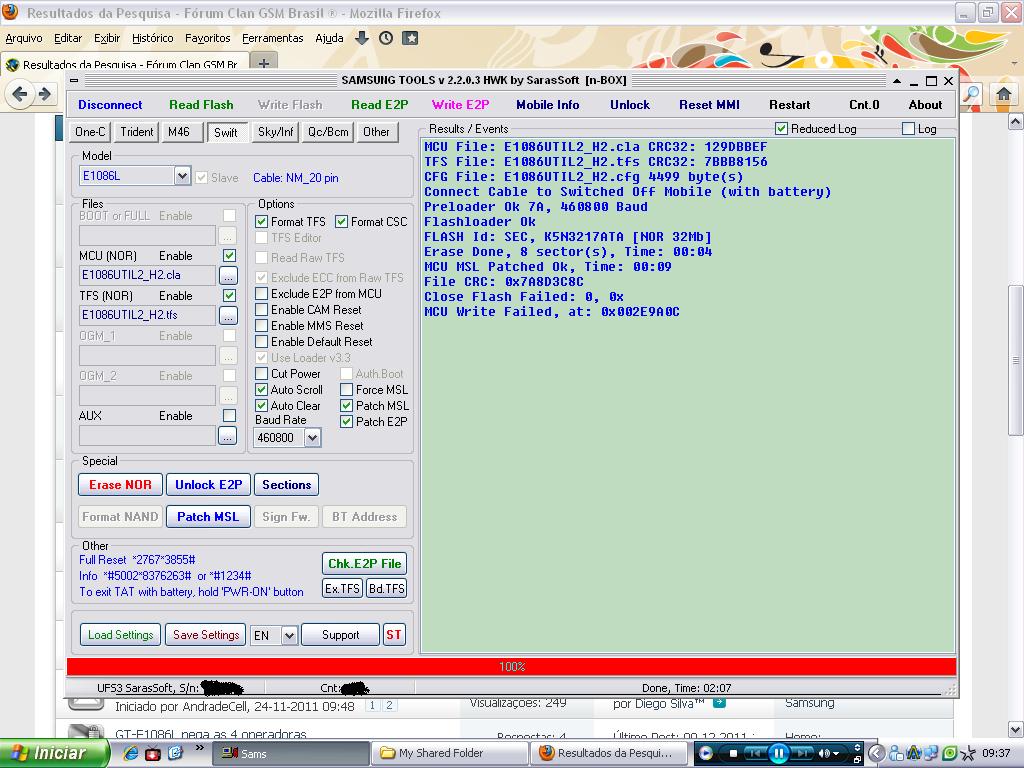Click the user messenger icon in the system tray

[x=895, y=754]
